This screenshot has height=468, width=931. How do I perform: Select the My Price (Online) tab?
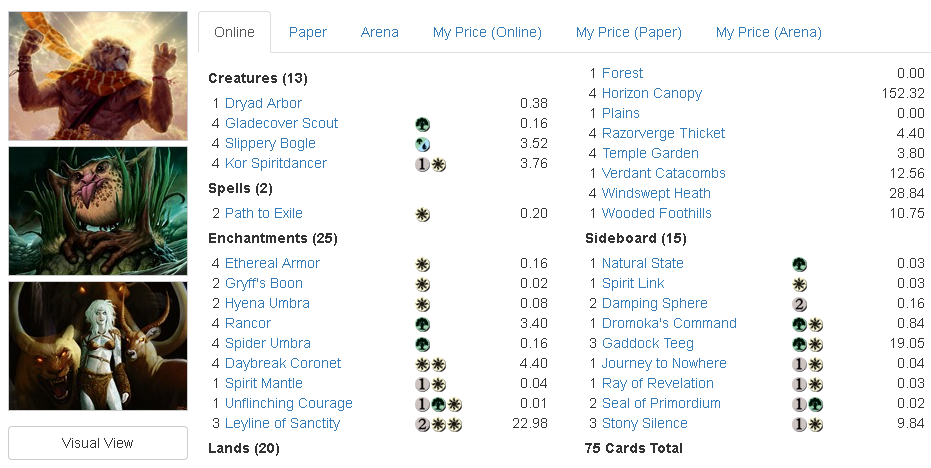click(x=487, y=32)
